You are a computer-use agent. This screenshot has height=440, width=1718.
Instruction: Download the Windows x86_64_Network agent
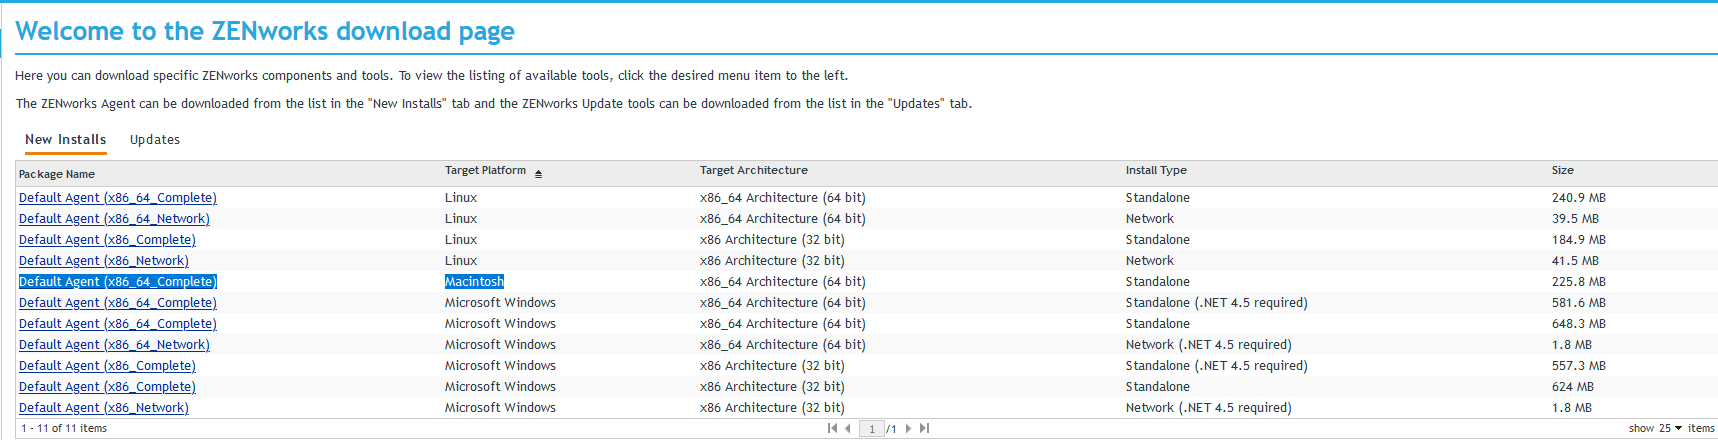point(114,345)
